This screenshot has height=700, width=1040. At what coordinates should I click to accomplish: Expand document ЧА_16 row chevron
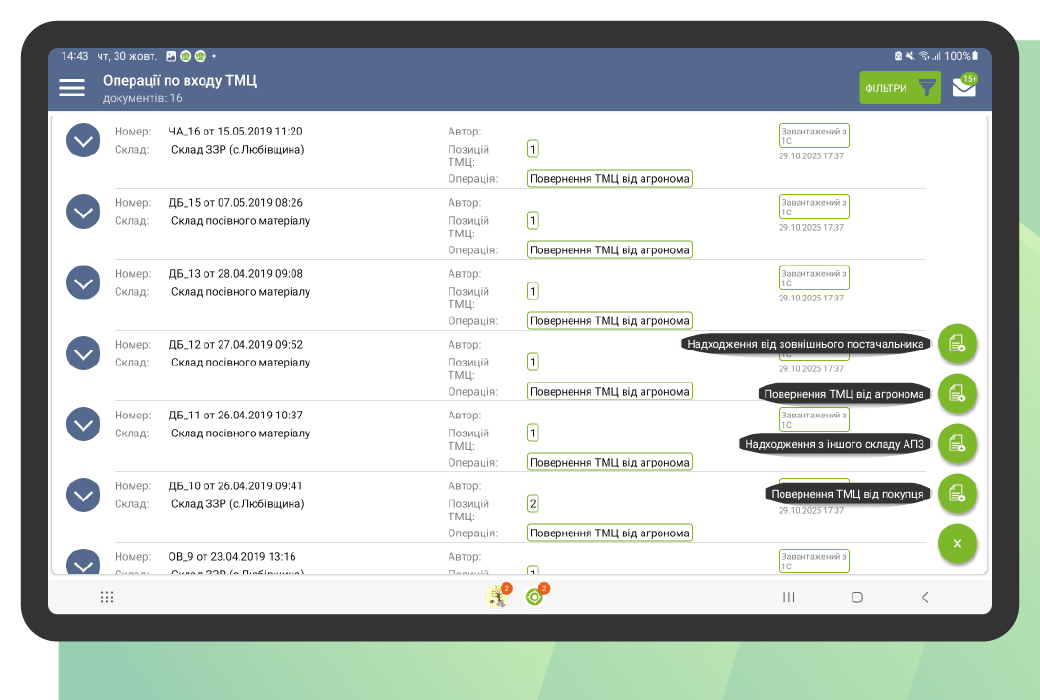pos(83,140)
